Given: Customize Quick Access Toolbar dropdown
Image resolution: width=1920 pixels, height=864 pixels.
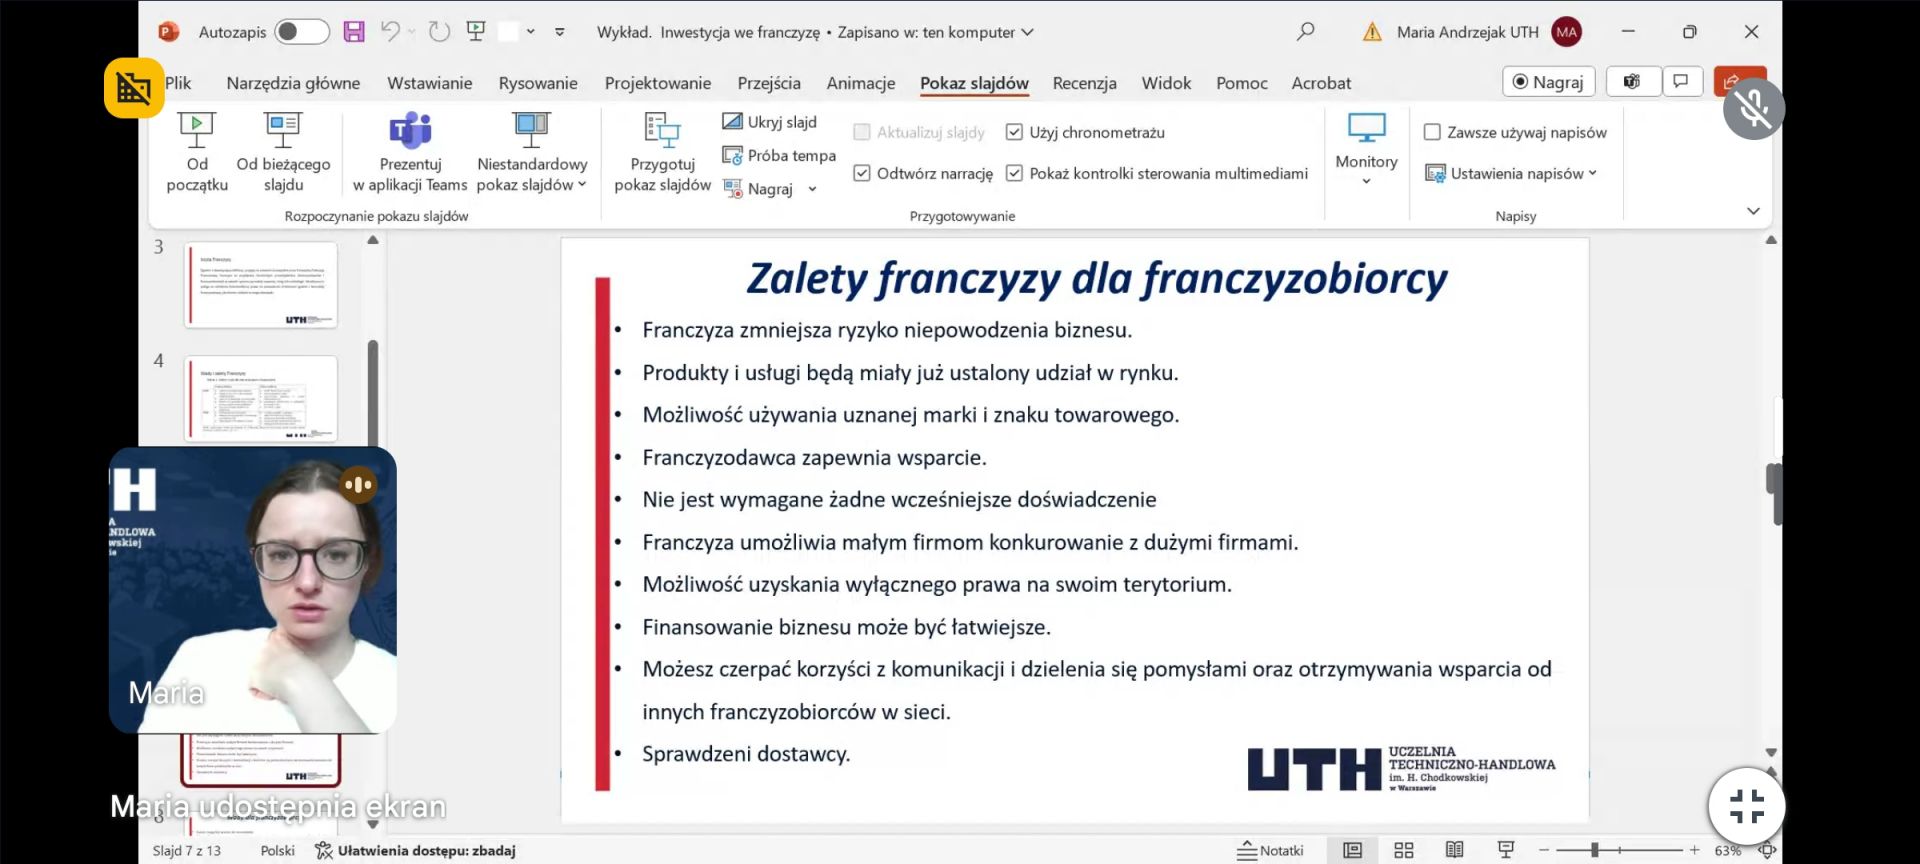Looking at the screenshot, I should coord(560,32).
